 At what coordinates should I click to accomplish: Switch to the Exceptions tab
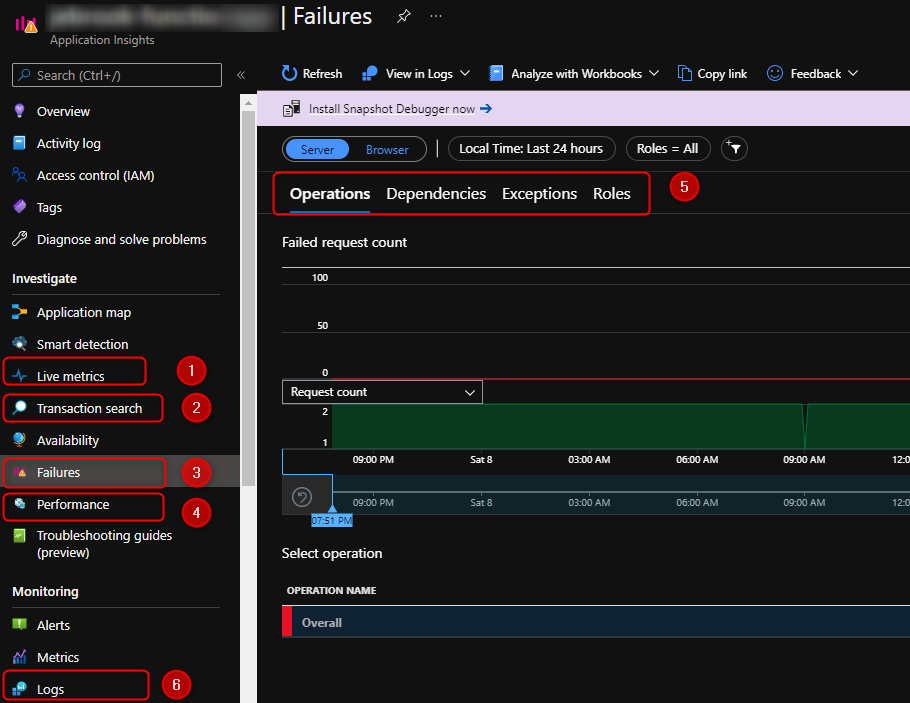tap(539, 194)
